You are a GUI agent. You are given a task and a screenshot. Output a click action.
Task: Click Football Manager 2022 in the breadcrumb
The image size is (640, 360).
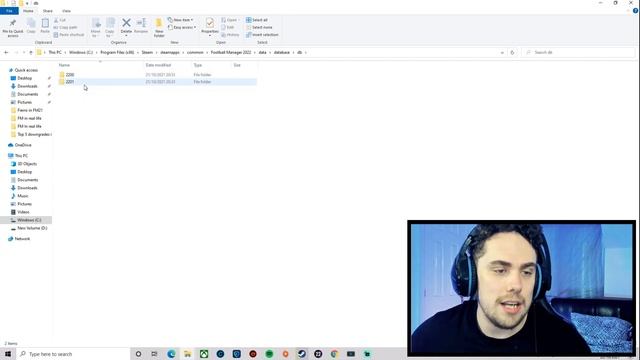(231, 52)
